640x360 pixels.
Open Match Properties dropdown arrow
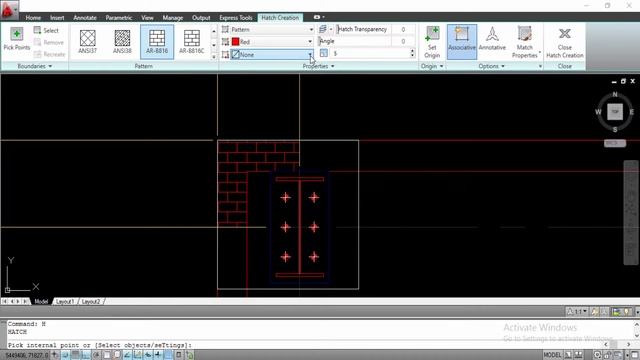(x=540, y=52)
